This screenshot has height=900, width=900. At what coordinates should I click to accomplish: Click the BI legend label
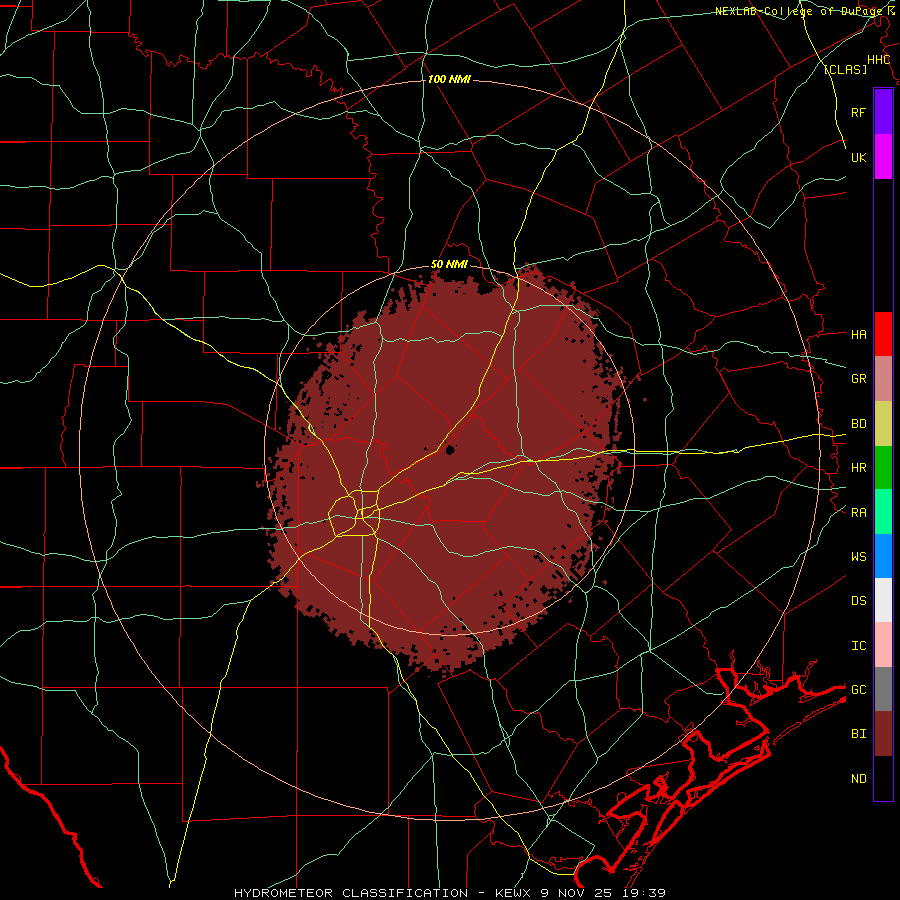pos(858,734)
